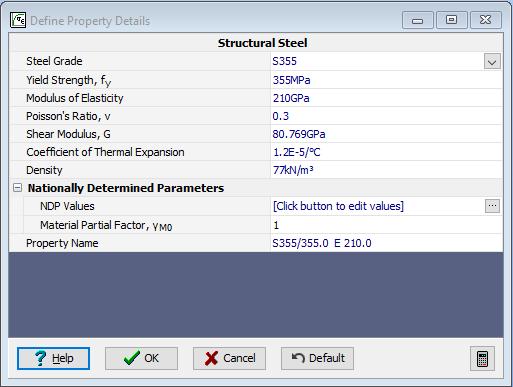Click the Structural Steel header
Screen dimensions: 513x387
coord(262,43)
